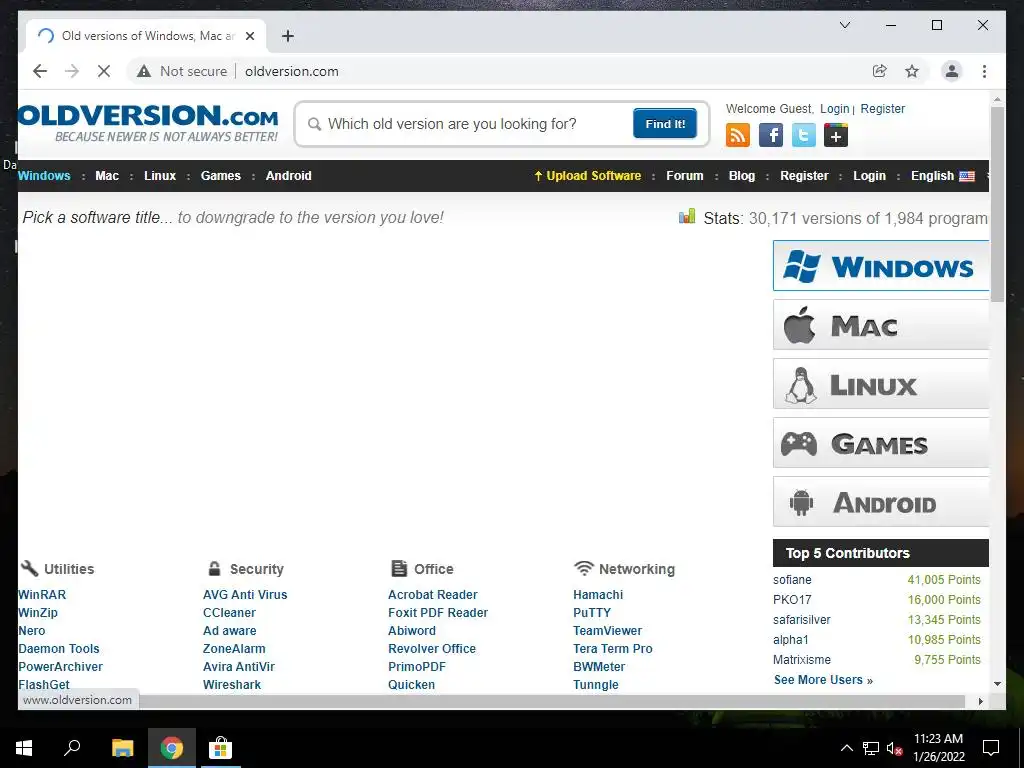Click the OldVersion.com logo
Image resolution: width=1024 pixels, height=768 pixels.
pos(148,122)
